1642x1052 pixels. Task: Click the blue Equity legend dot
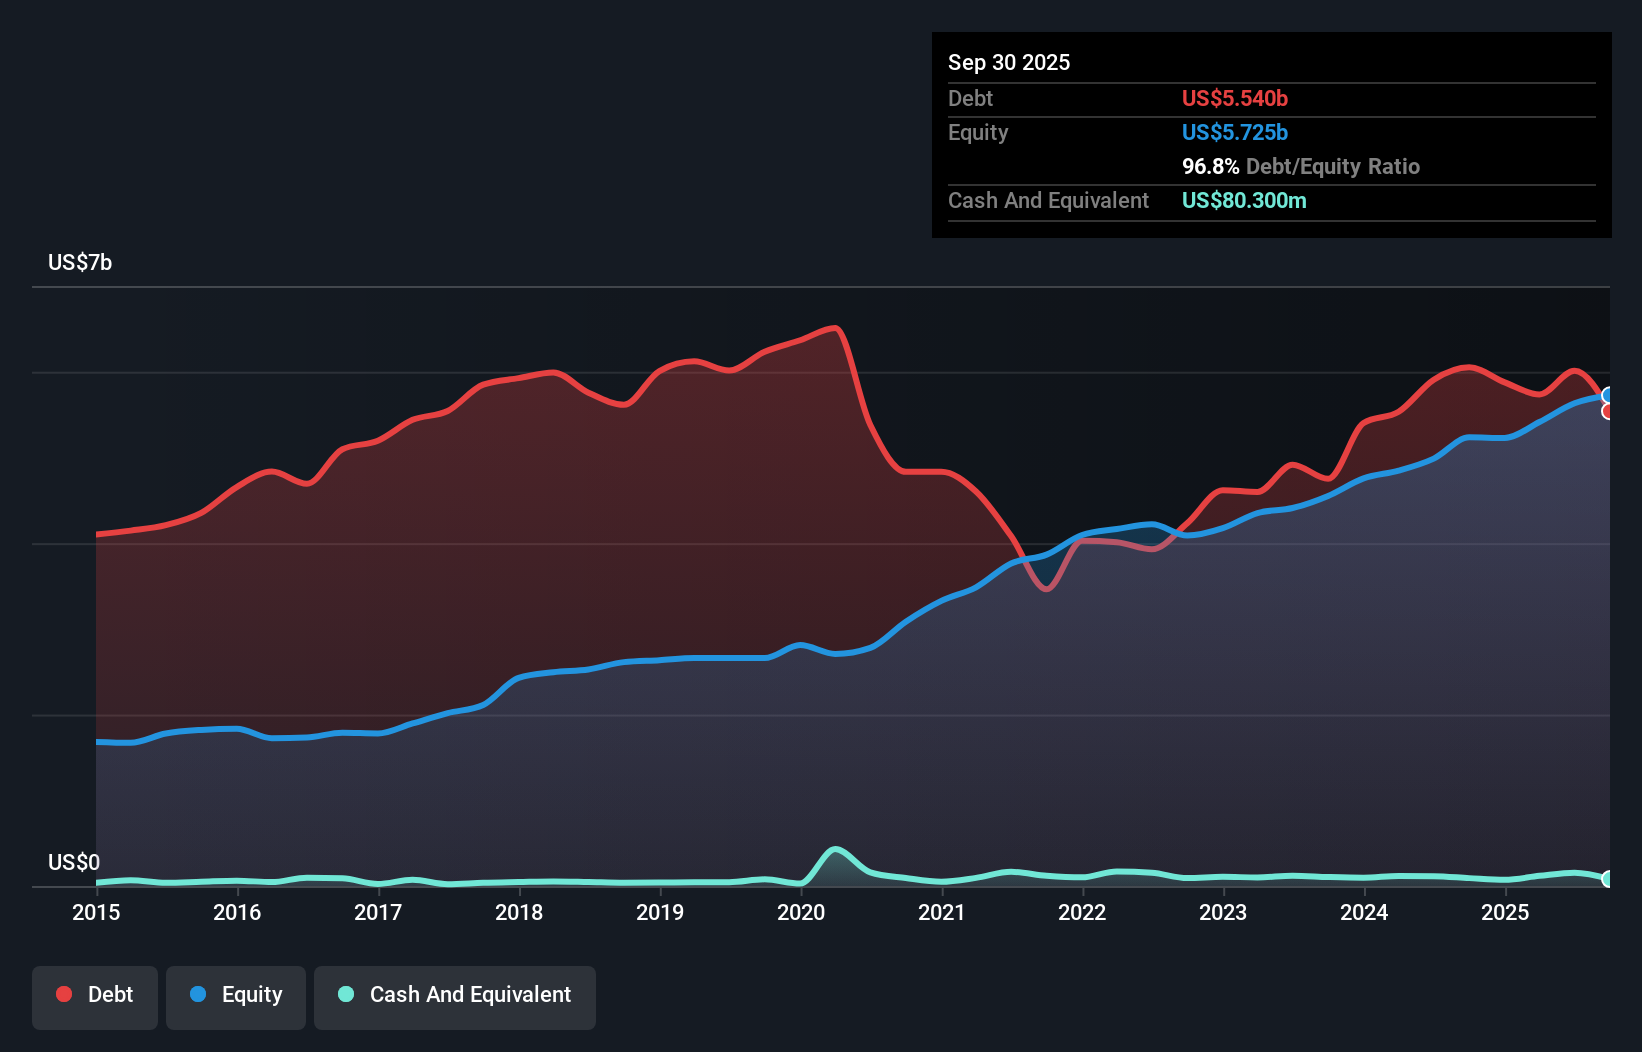[198, 994]
